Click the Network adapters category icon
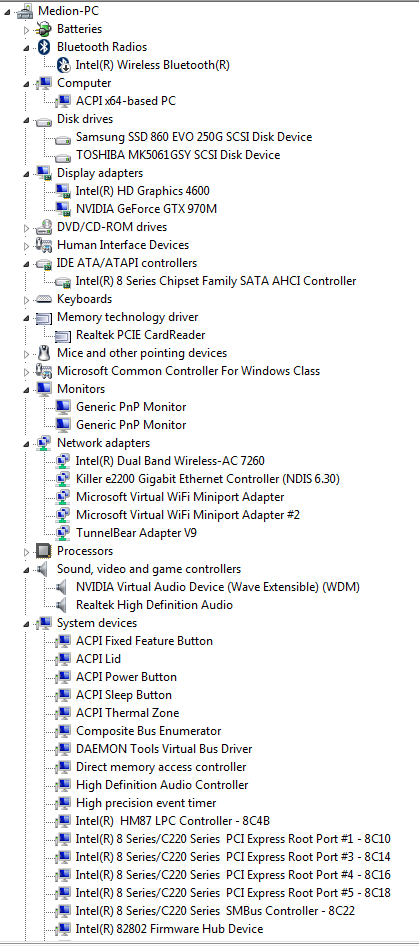 43,443
